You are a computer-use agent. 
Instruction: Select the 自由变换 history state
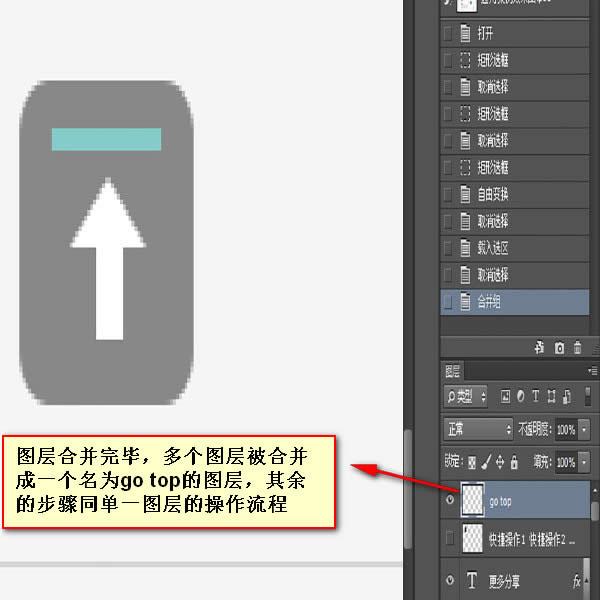pyautogui.click(x=492, y=194)
